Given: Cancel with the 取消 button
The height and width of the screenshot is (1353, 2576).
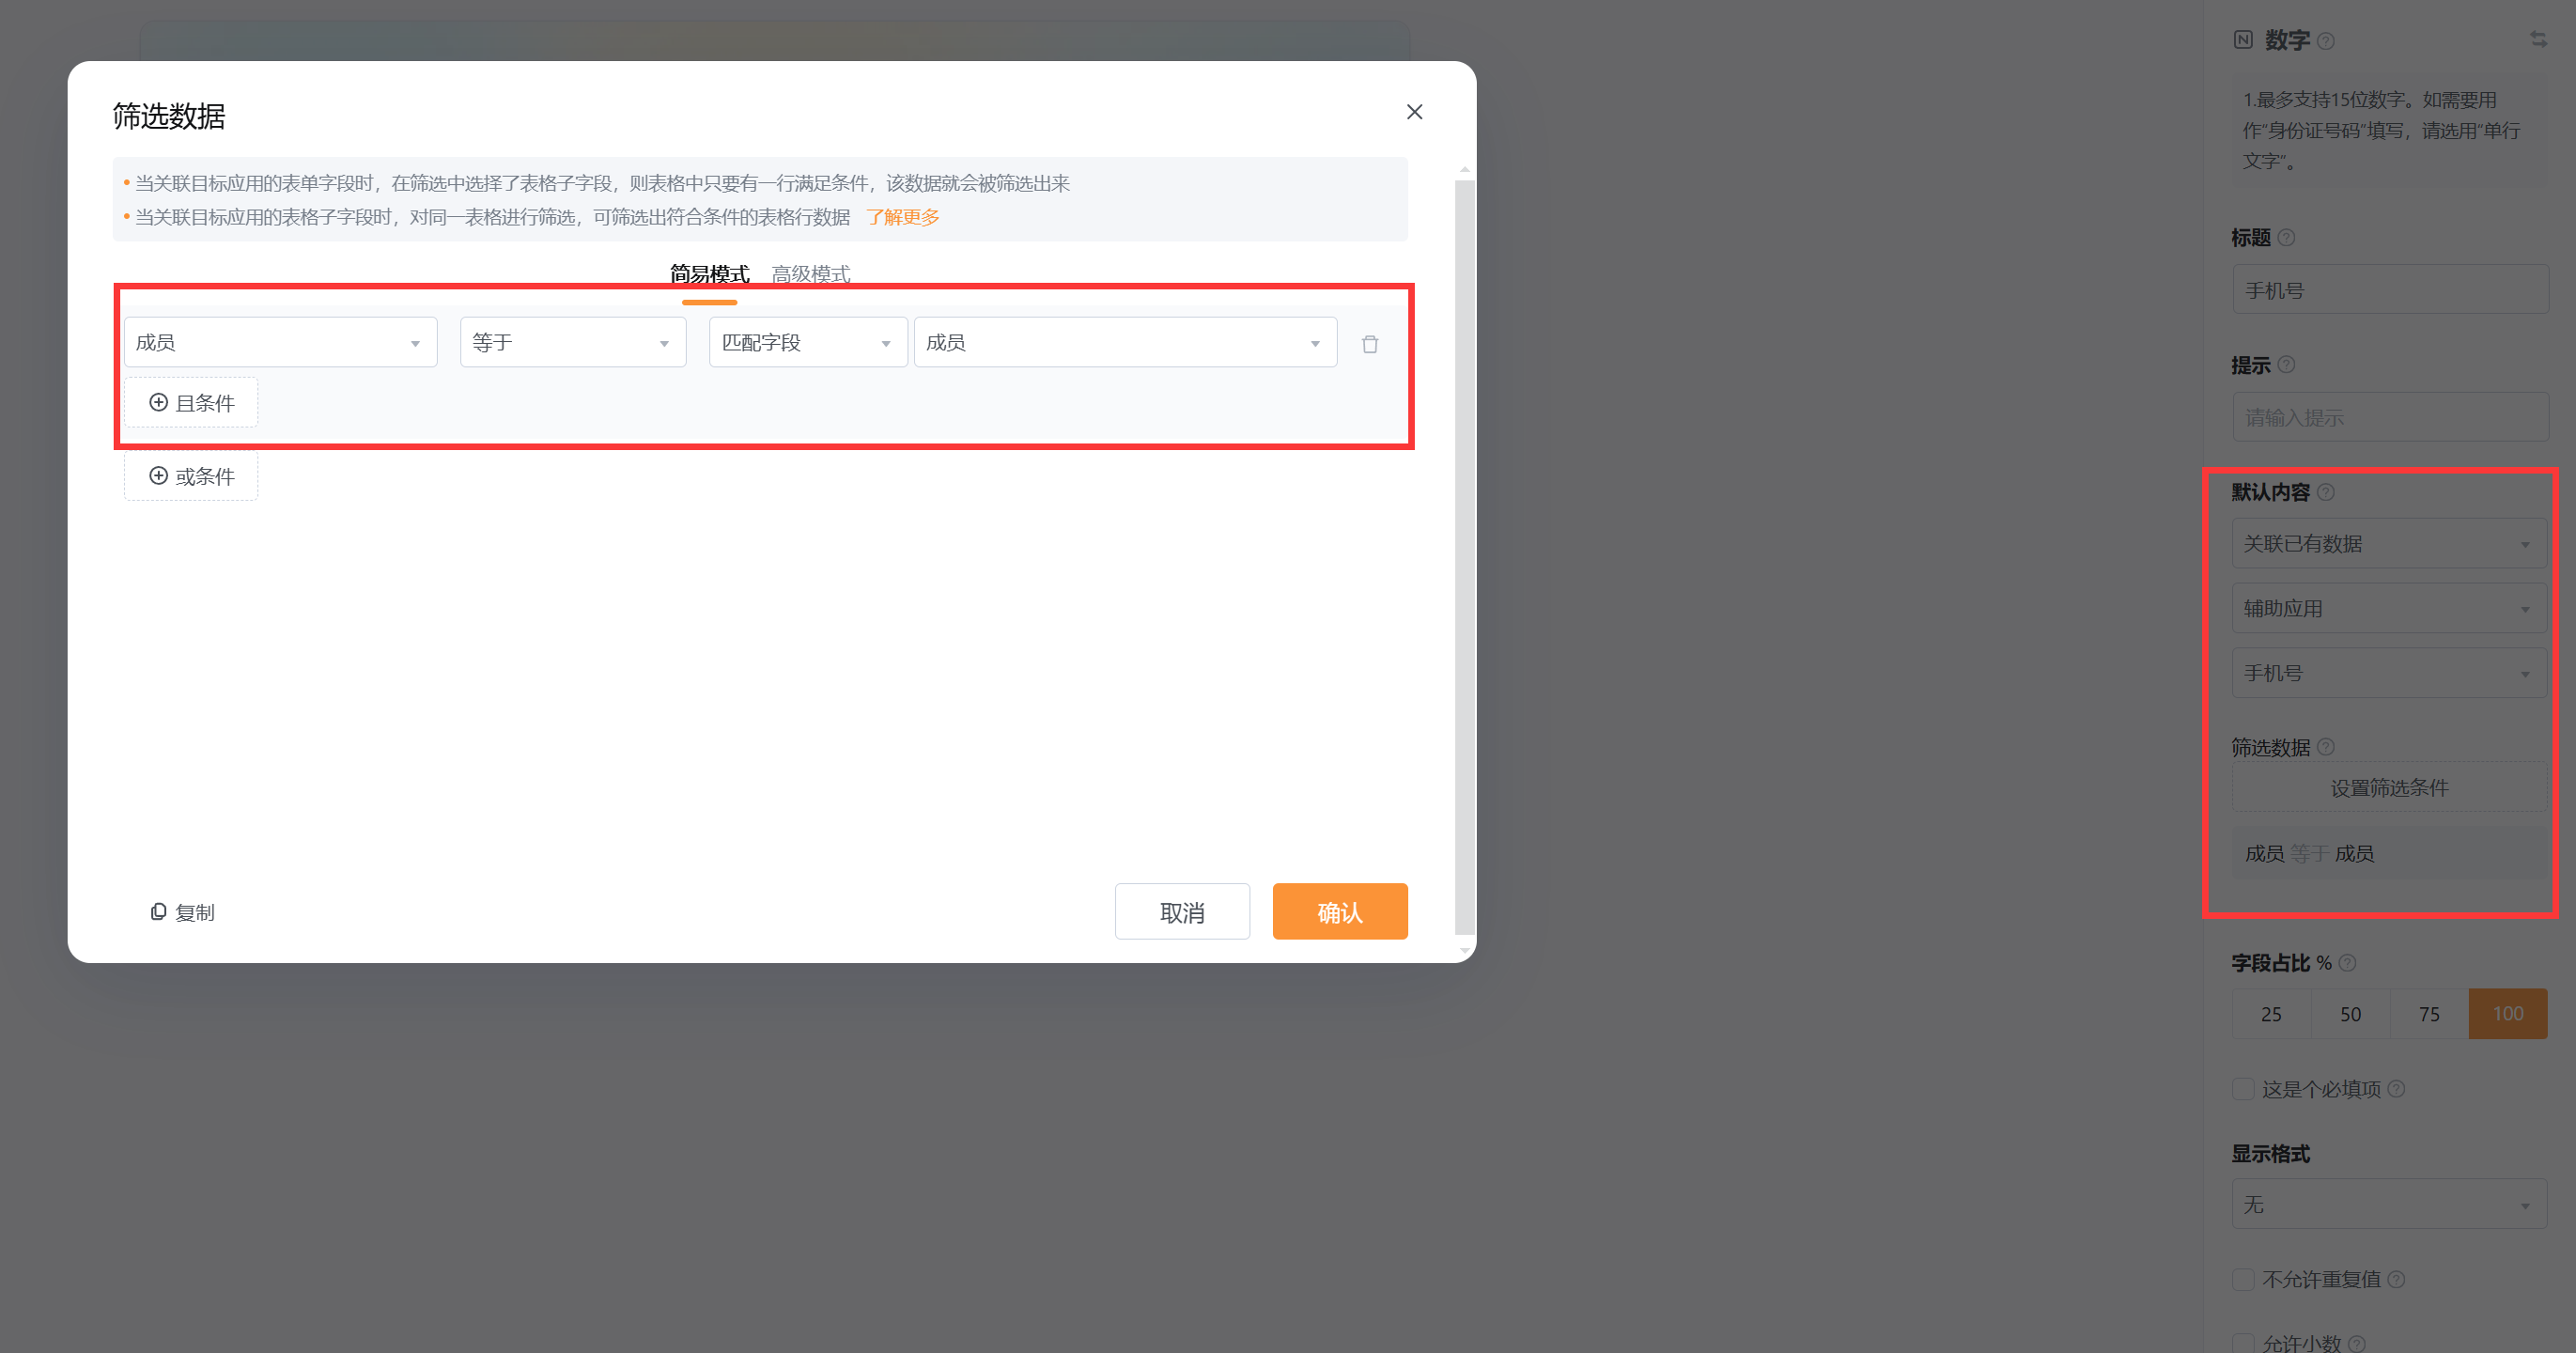Looking at the screenshot, I should (x=1182, y=911).
